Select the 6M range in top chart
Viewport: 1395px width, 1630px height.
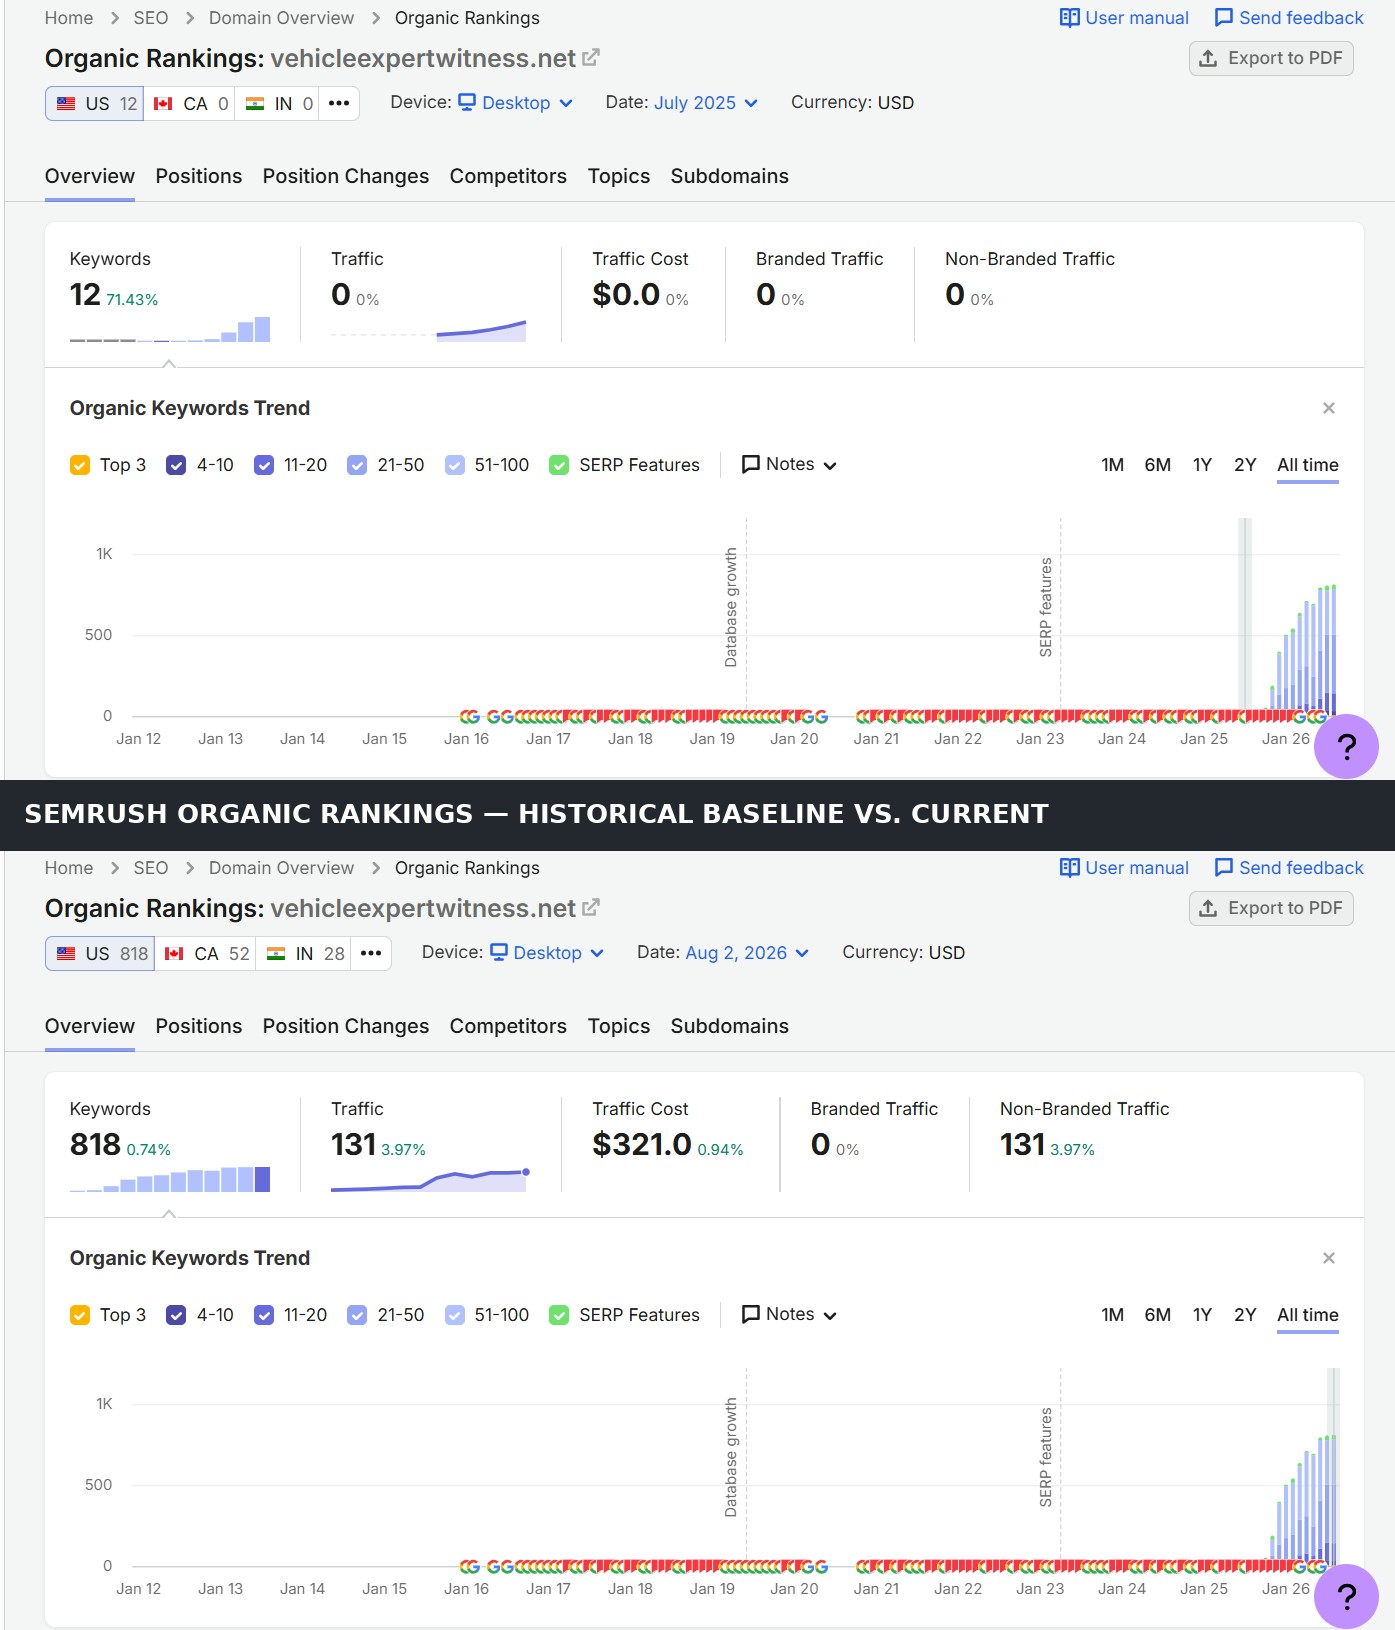tap(1158, 465)
